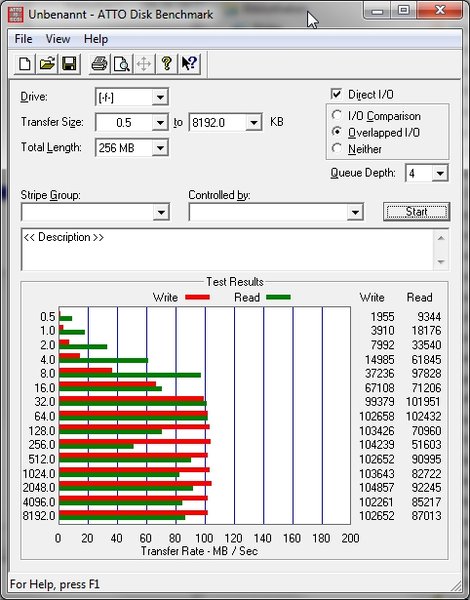
Task: Click the read value 102432
Action: click(423, 416)
